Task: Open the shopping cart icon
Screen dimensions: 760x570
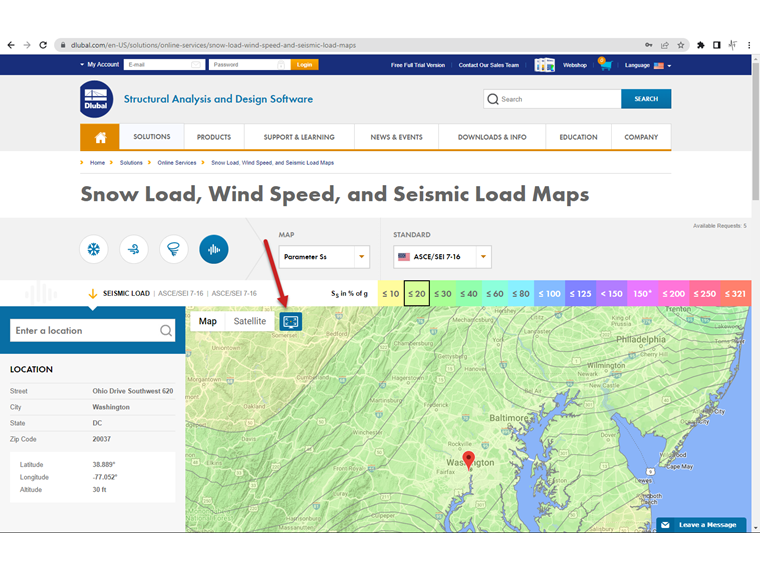Action: (605, 64)
